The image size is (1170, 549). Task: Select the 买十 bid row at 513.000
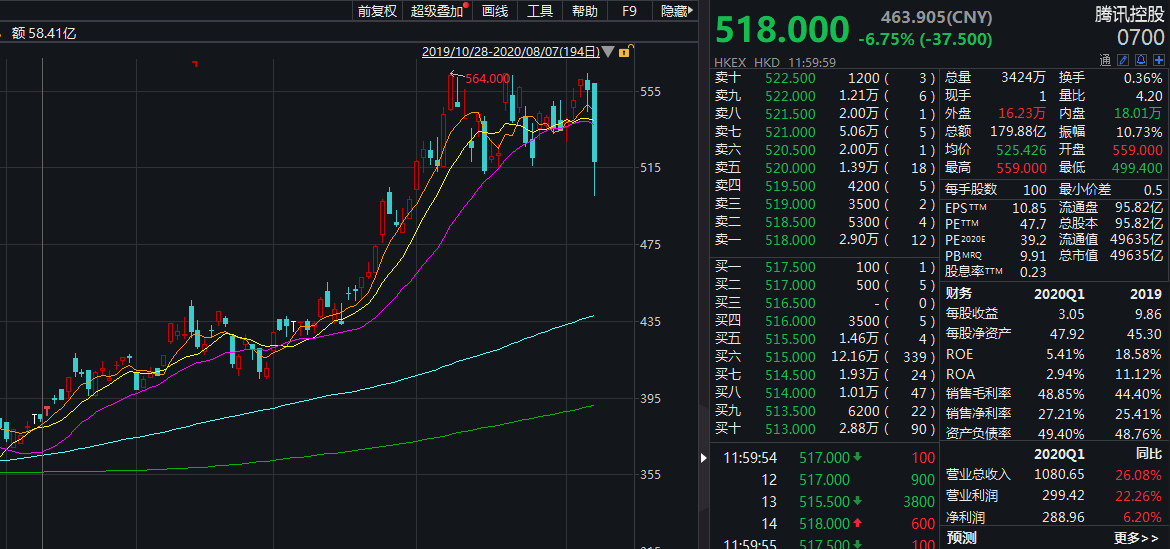(x=825, y=429)
